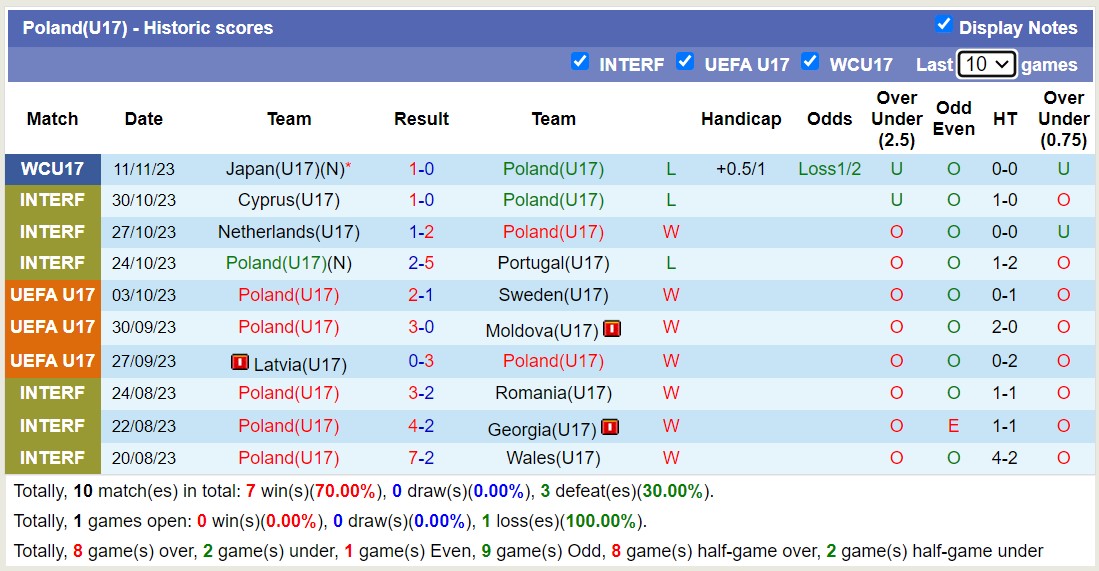
Task: Select the Romania(U17) team name
Action: coord(553,393)
